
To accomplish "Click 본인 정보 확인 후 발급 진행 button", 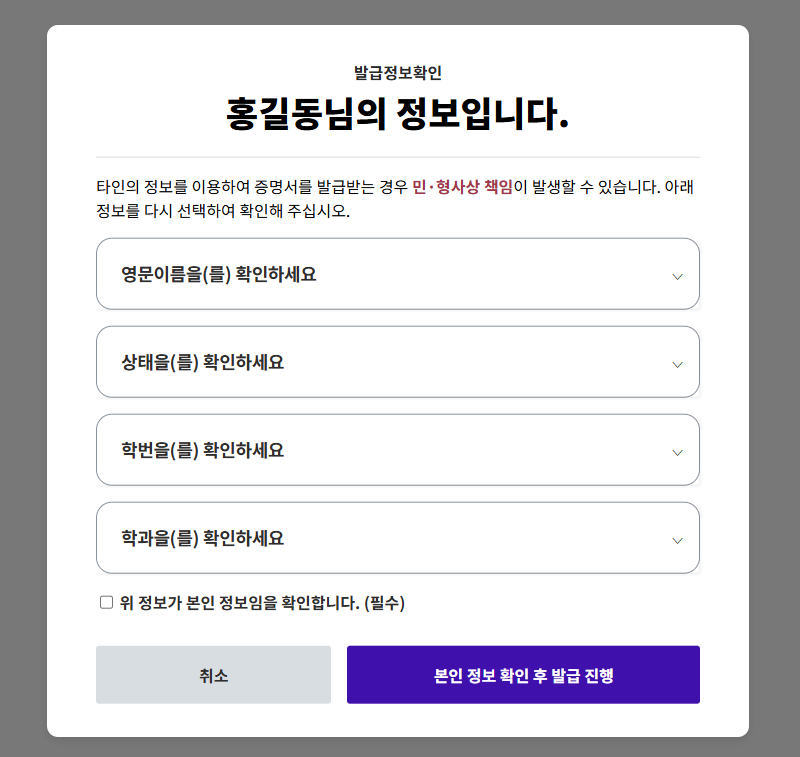I will pos(523,675).
